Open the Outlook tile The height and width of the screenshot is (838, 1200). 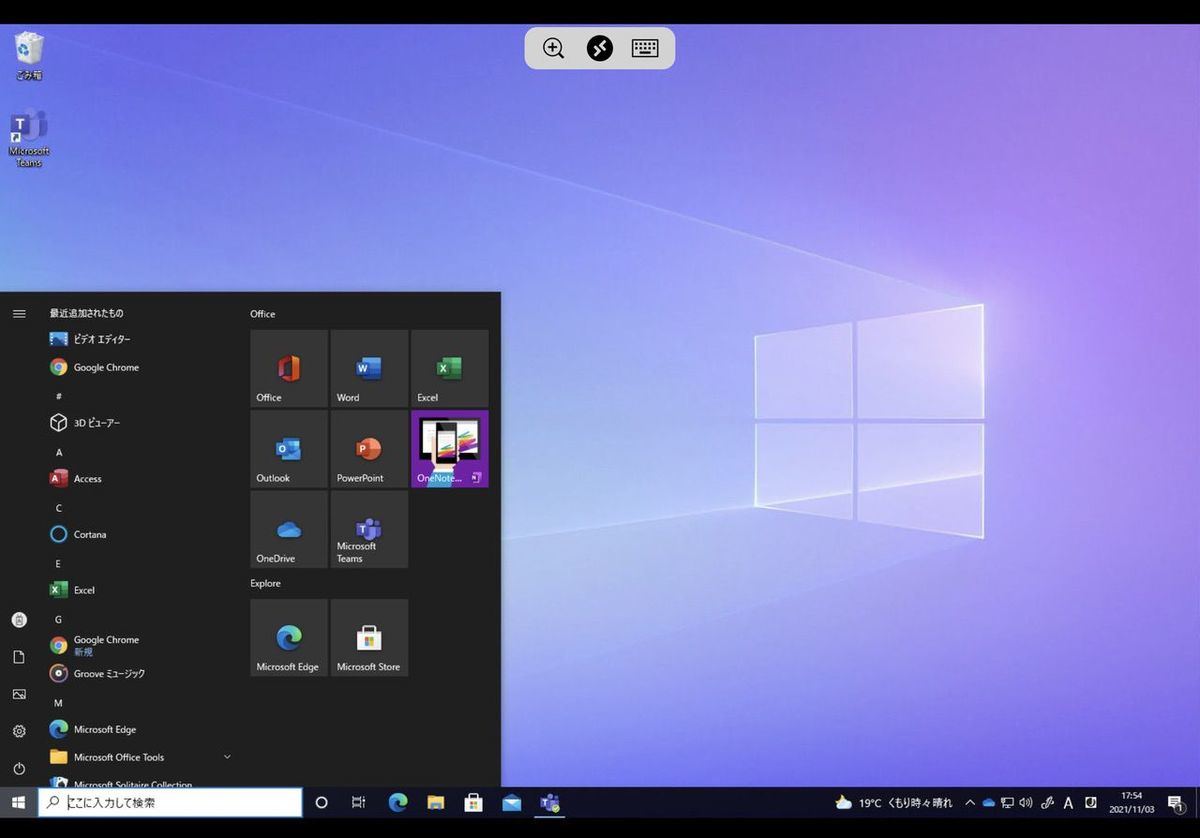(289, 449)
